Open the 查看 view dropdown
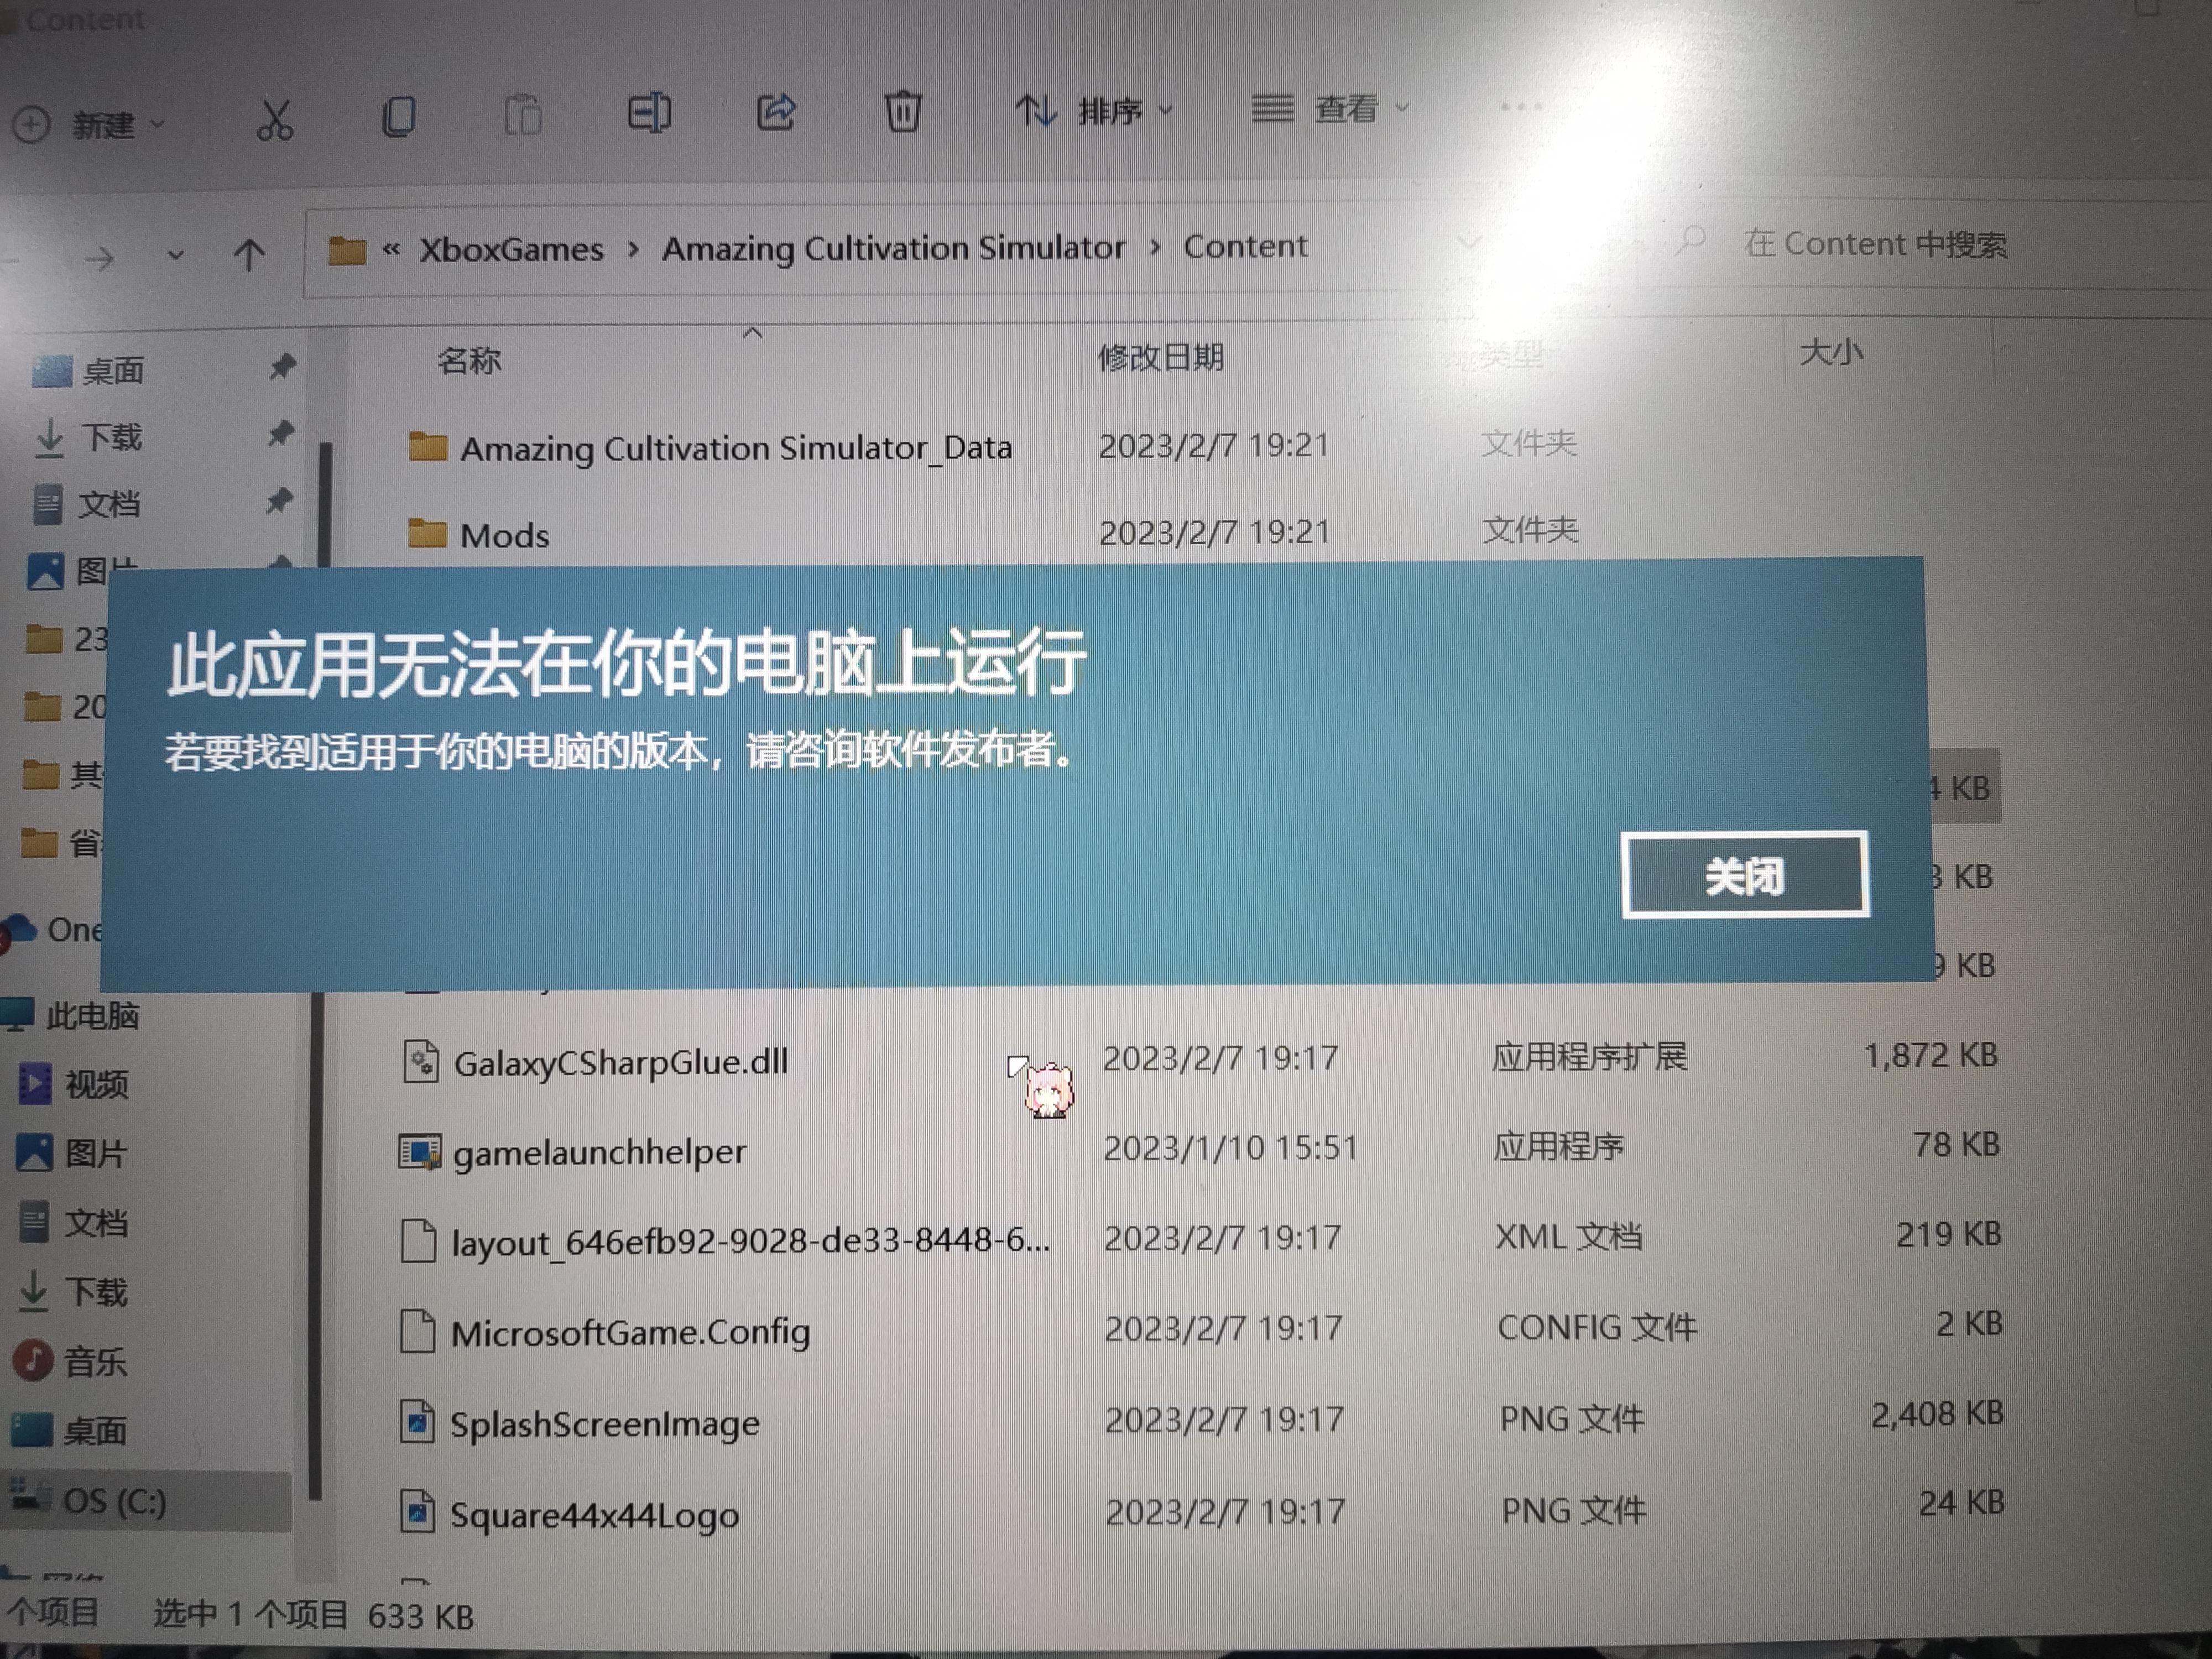The height and width of the screenshot is (1659, 2212). [x=1330, y=107]
